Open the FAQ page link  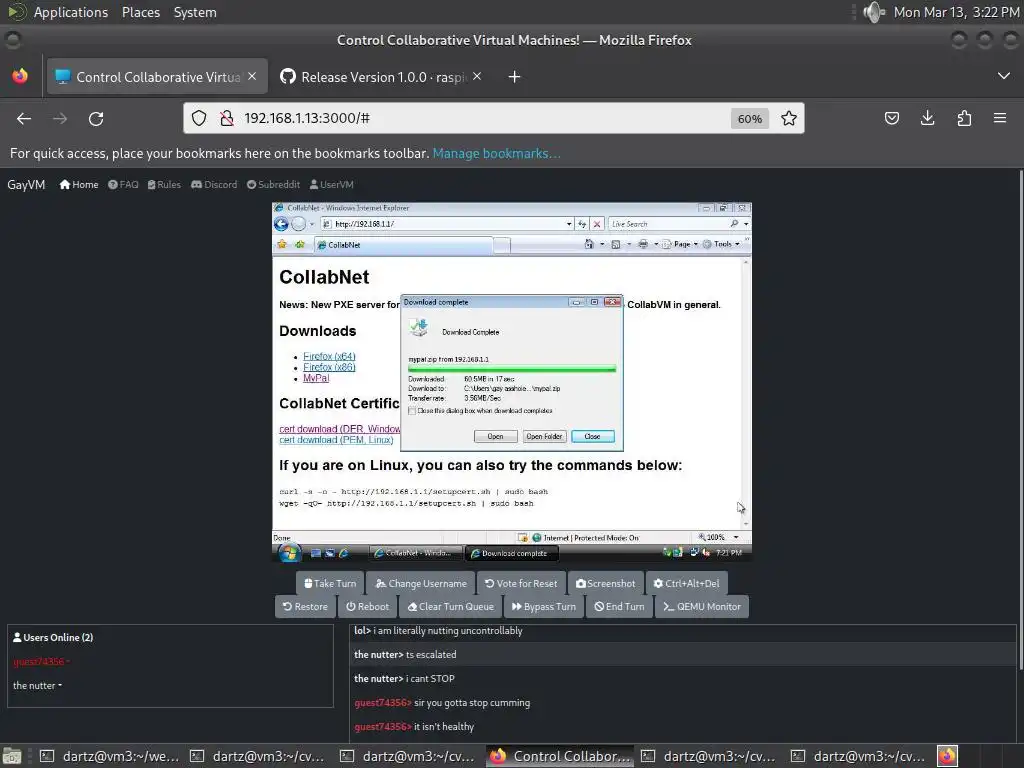[123, 185]
